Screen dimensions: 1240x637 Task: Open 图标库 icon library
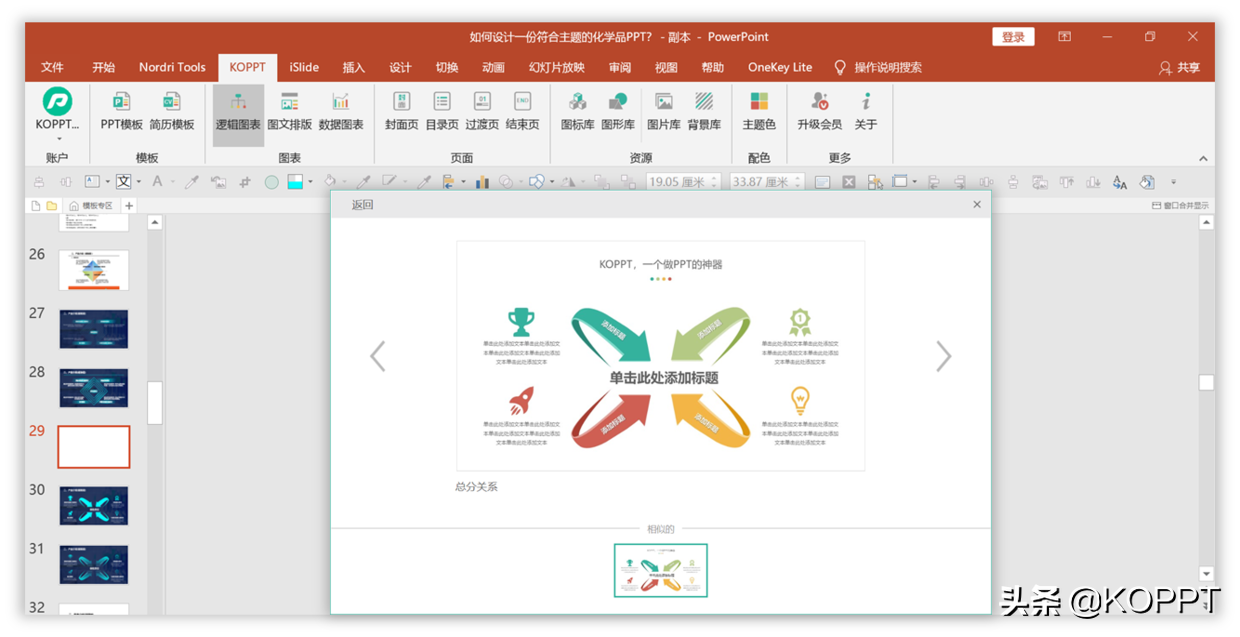(577, 111)
